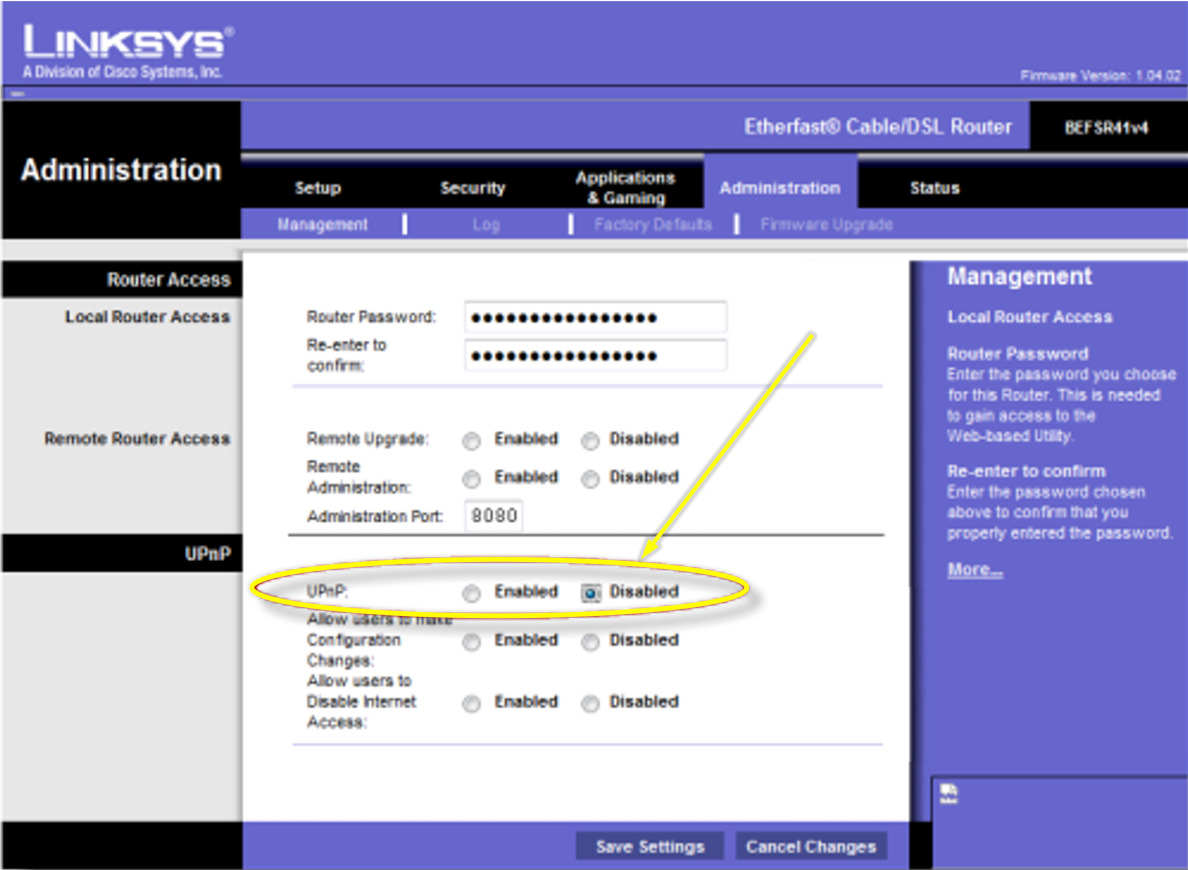This screenshot has width=1188, height=870.
Task: Click the Router Password help heading
Action: point(1018,353)
